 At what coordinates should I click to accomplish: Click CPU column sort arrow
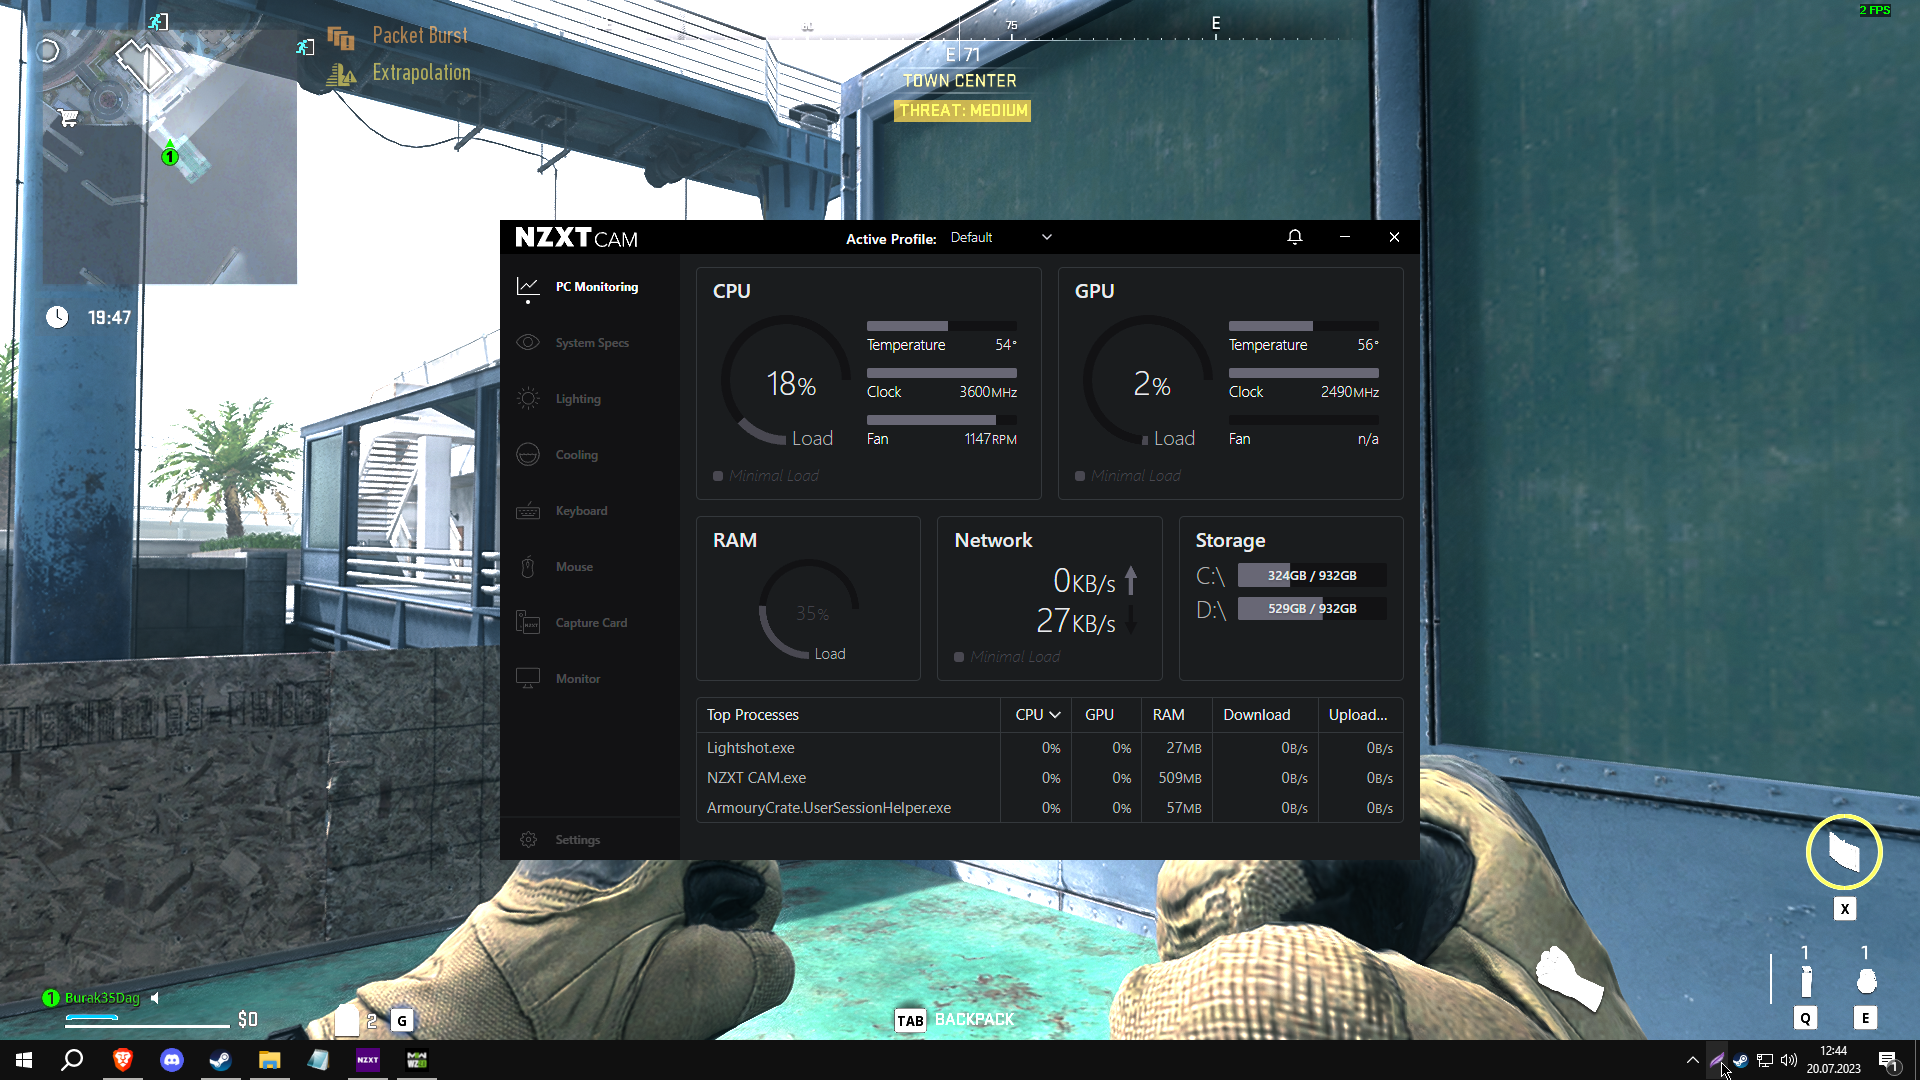(1054, 715)
